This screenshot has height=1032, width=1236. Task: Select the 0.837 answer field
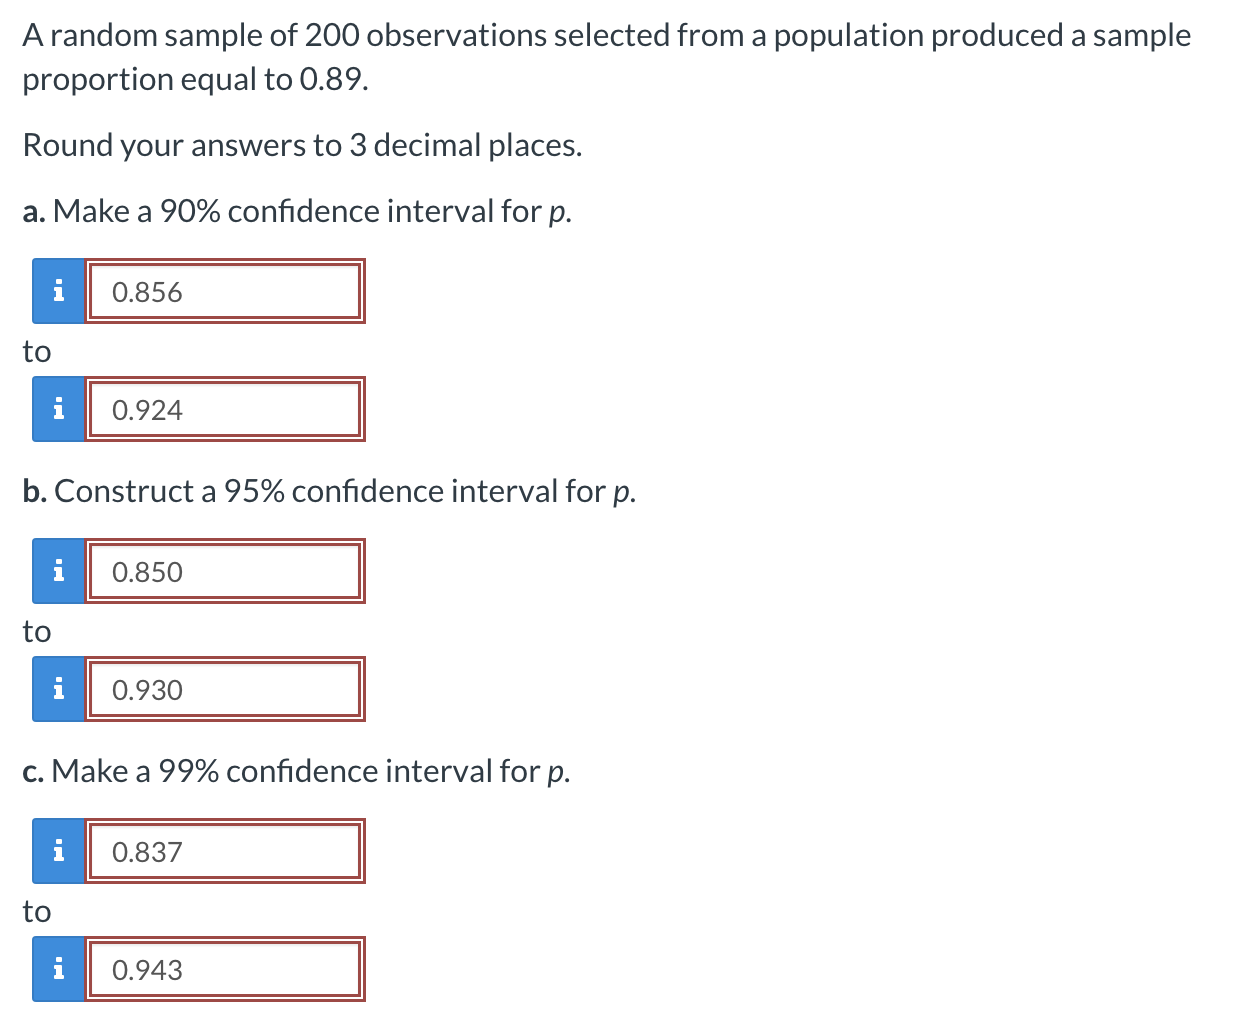tap(225, 851)
